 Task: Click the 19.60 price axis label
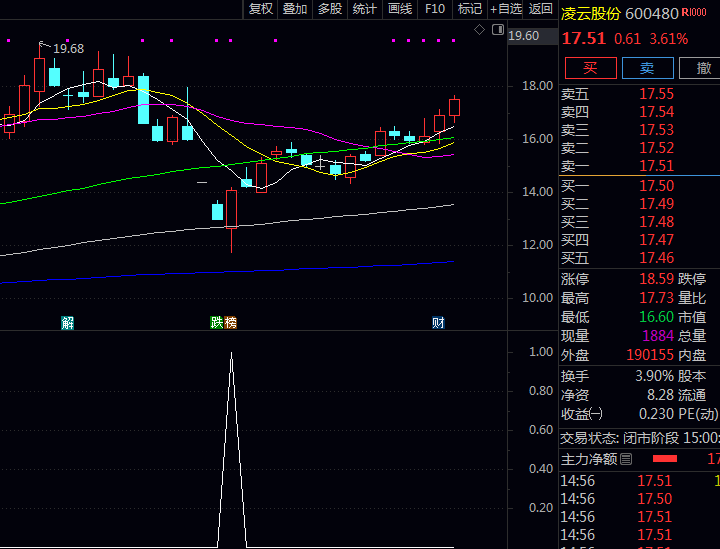coord(523,36)
